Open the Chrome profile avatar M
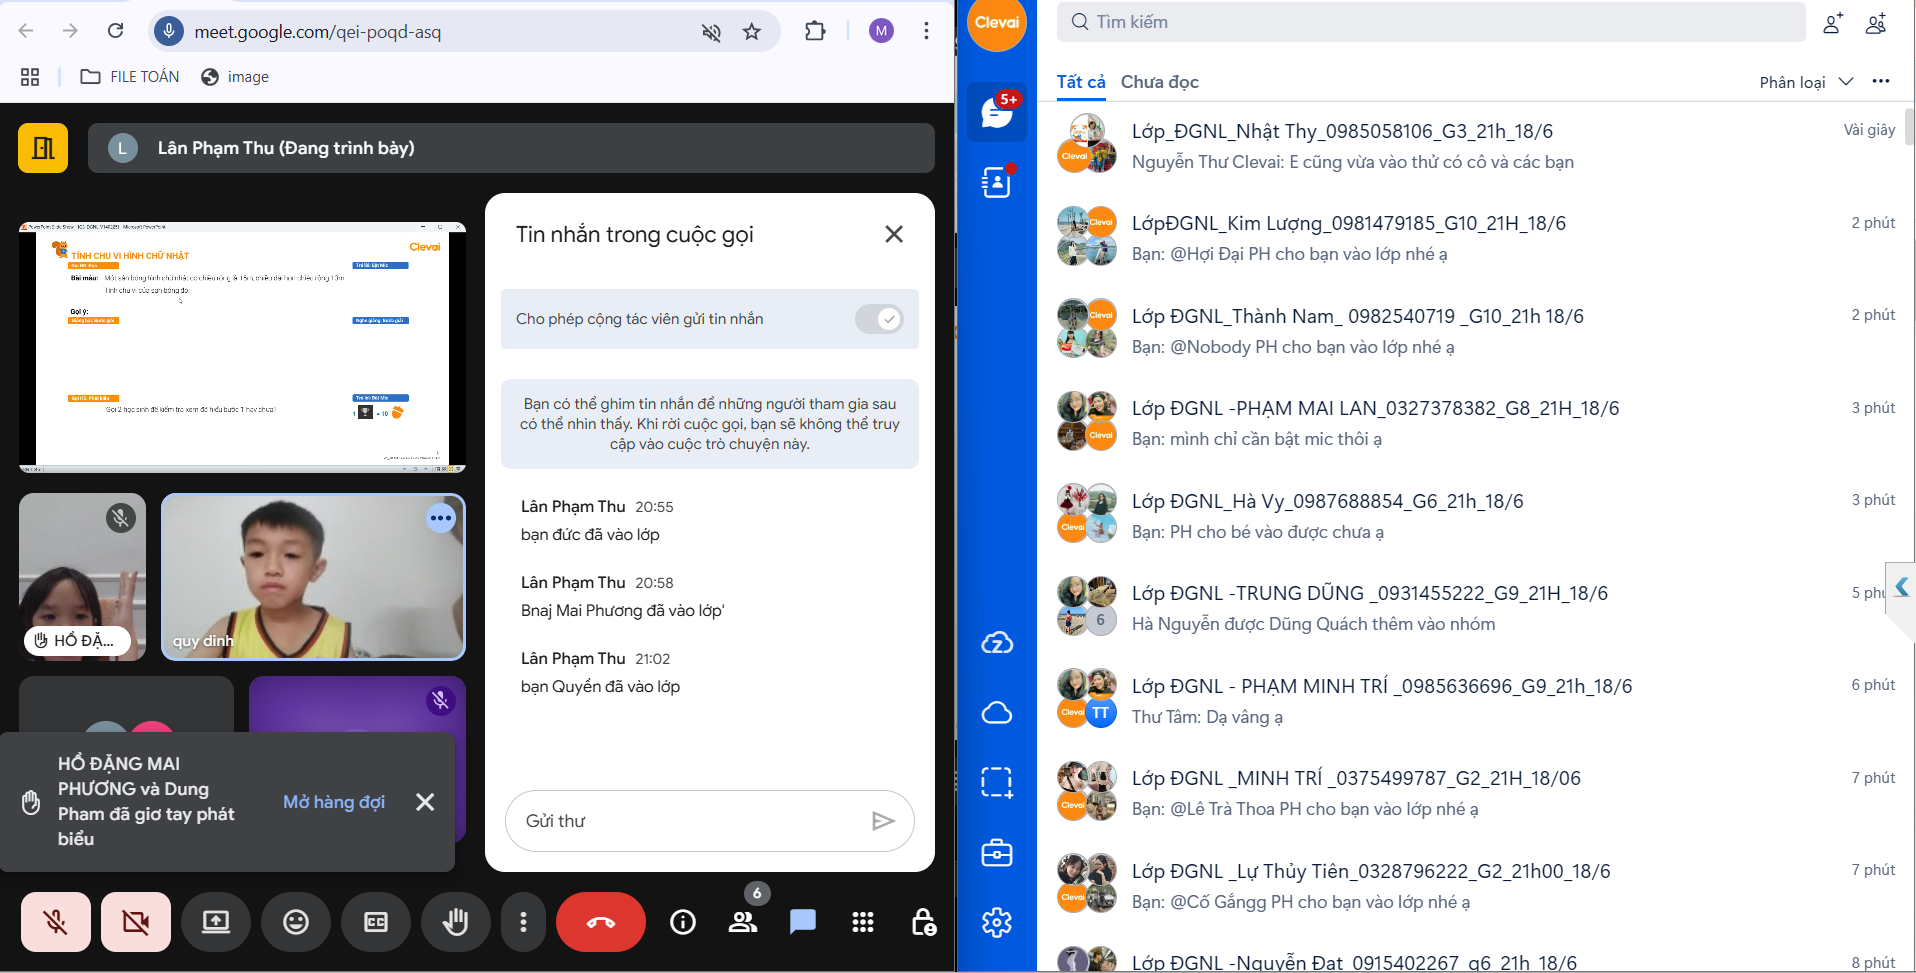Image resolution: width=1916 pixels, height=973 pixels. coord(881,31)
